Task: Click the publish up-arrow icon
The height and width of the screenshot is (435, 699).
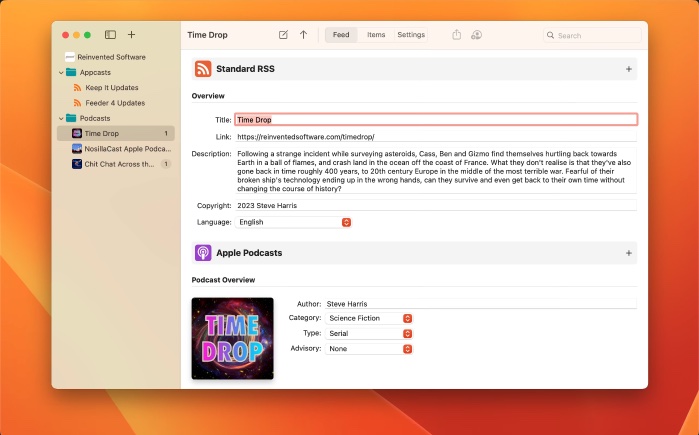Action: [x=303, y=35]
